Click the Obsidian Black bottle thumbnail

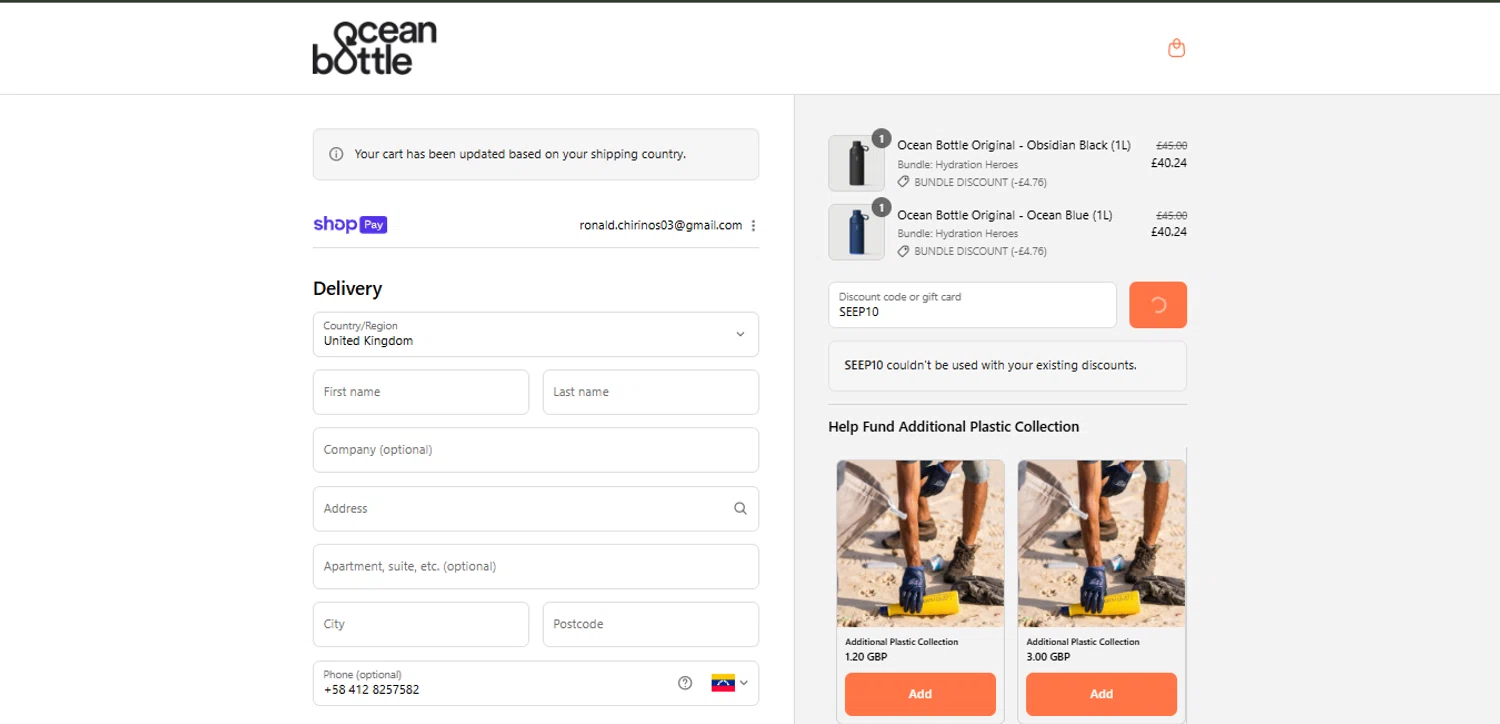856,163
